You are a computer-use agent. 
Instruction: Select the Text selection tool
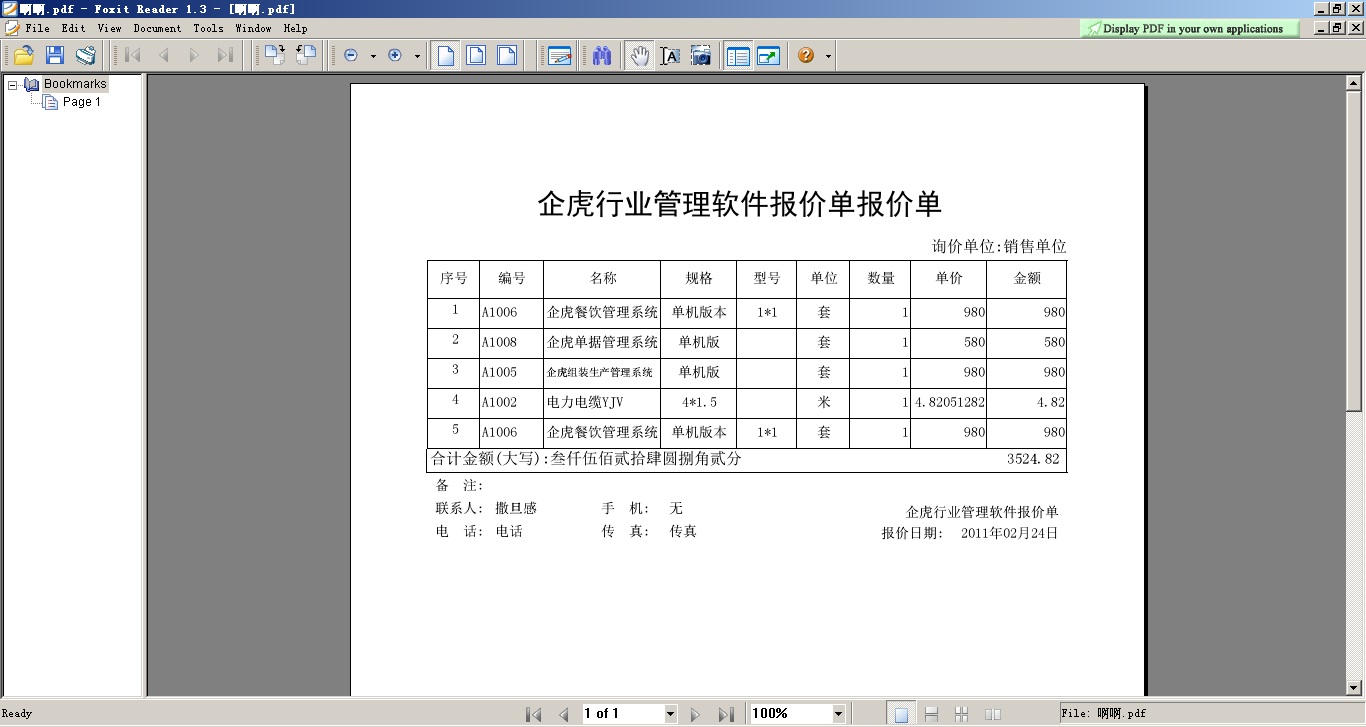click(x=670, y=56)
